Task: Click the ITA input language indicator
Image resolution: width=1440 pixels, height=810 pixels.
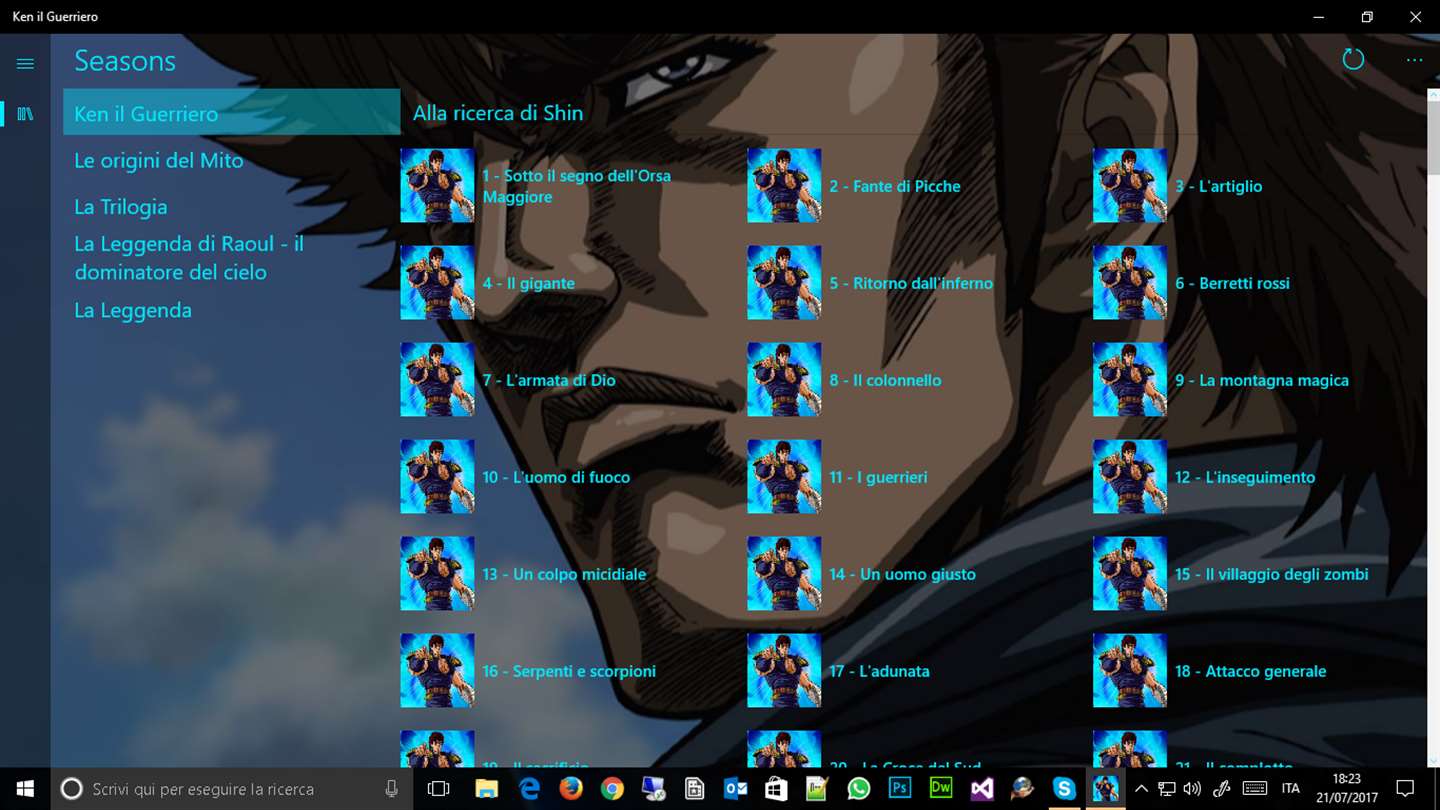Action: (1291, 789)
